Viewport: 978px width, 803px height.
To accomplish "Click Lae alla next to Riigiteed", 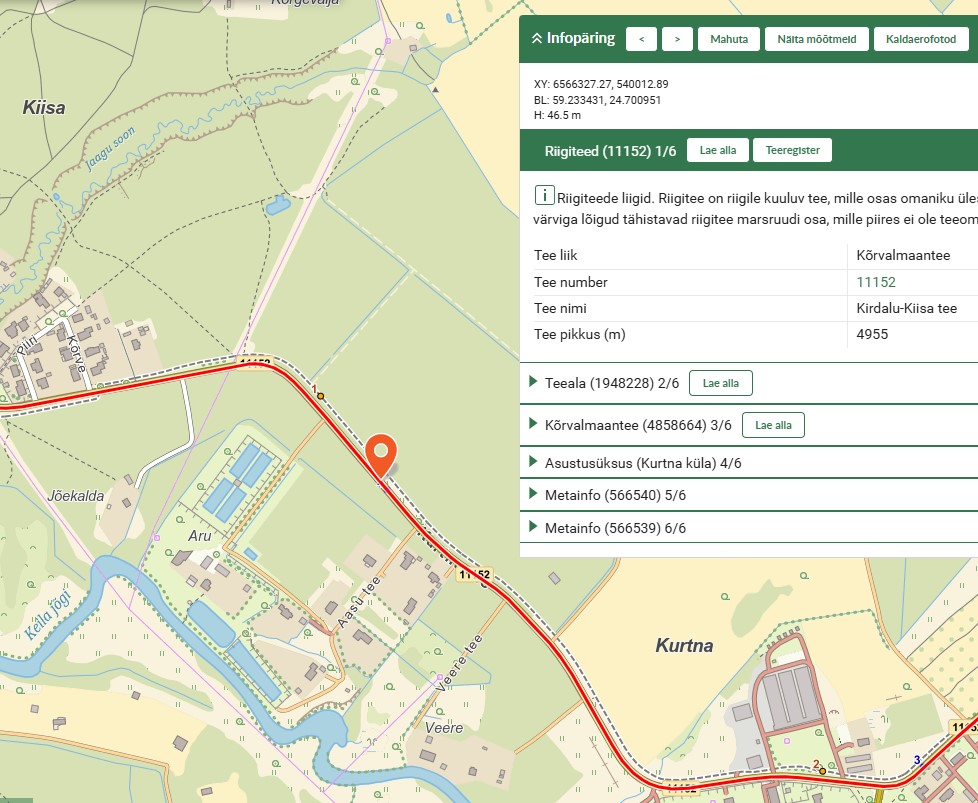I will 717,151.
